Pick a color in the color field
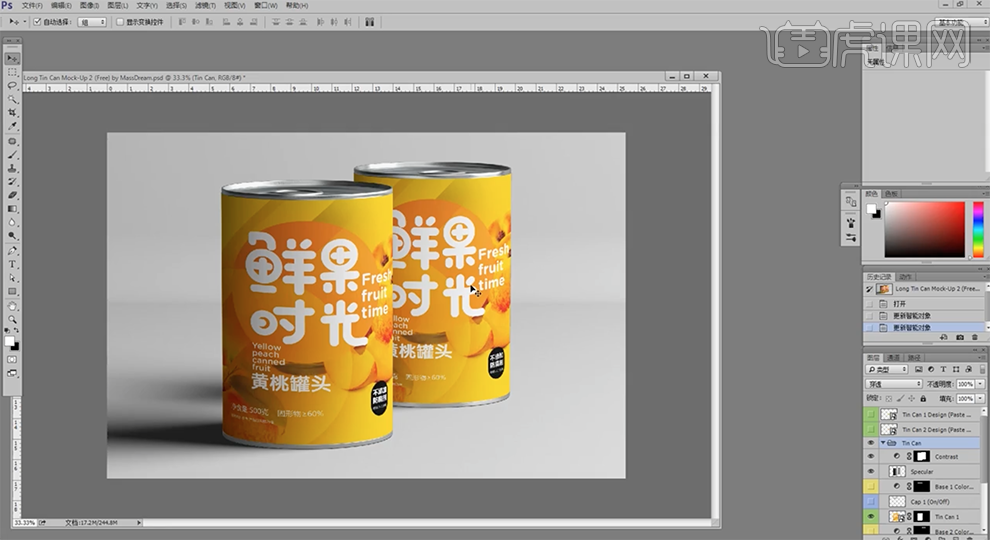The width and height of the screenshot is (990, 540). (924, 229)
